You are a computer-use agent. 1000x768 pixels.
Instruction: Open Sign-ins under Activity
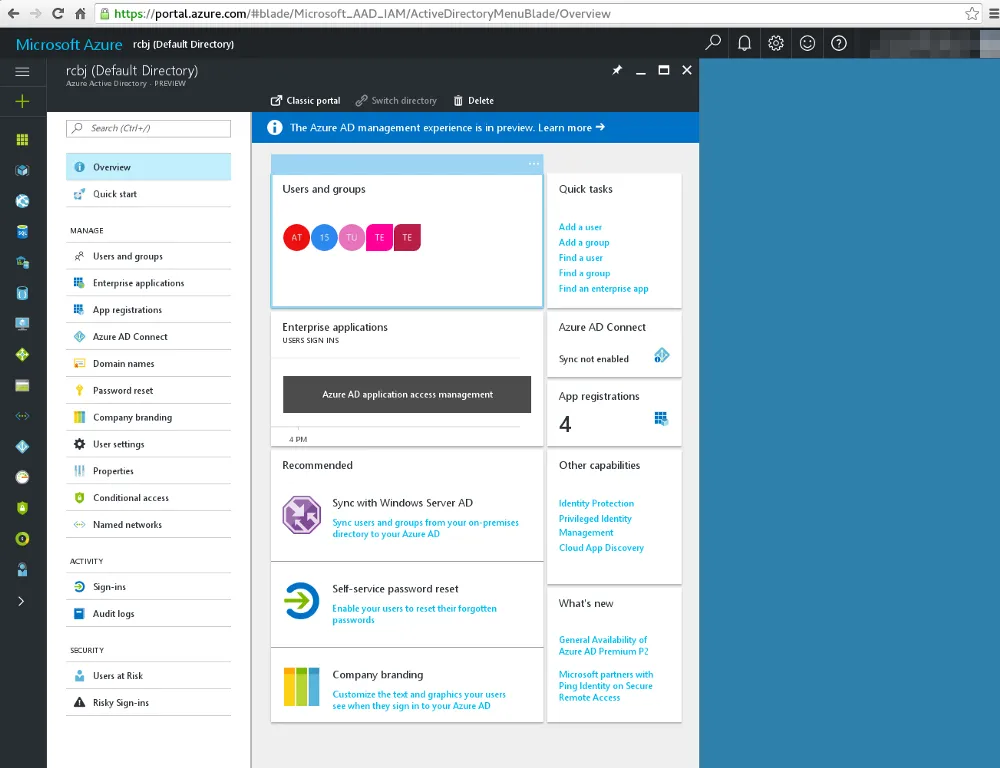[x=149, y=587]
